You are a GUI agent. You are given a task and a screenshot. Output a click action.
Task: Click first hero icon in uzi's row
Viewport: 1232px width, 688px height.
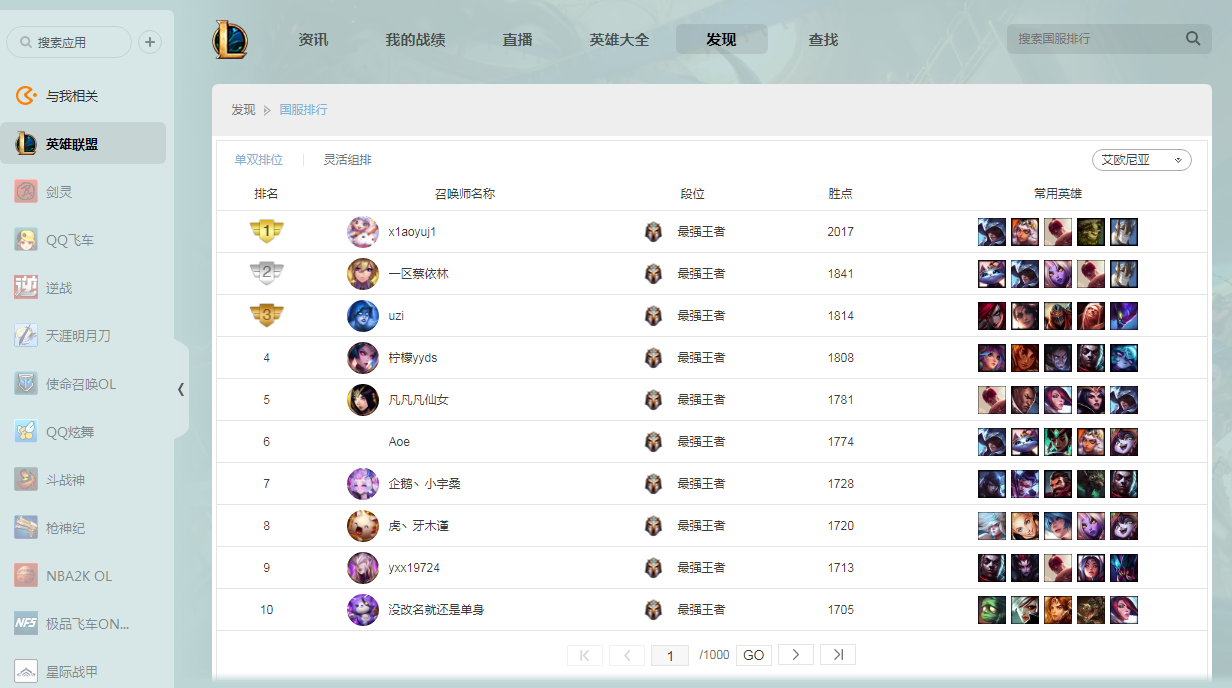tap(992, 316)
